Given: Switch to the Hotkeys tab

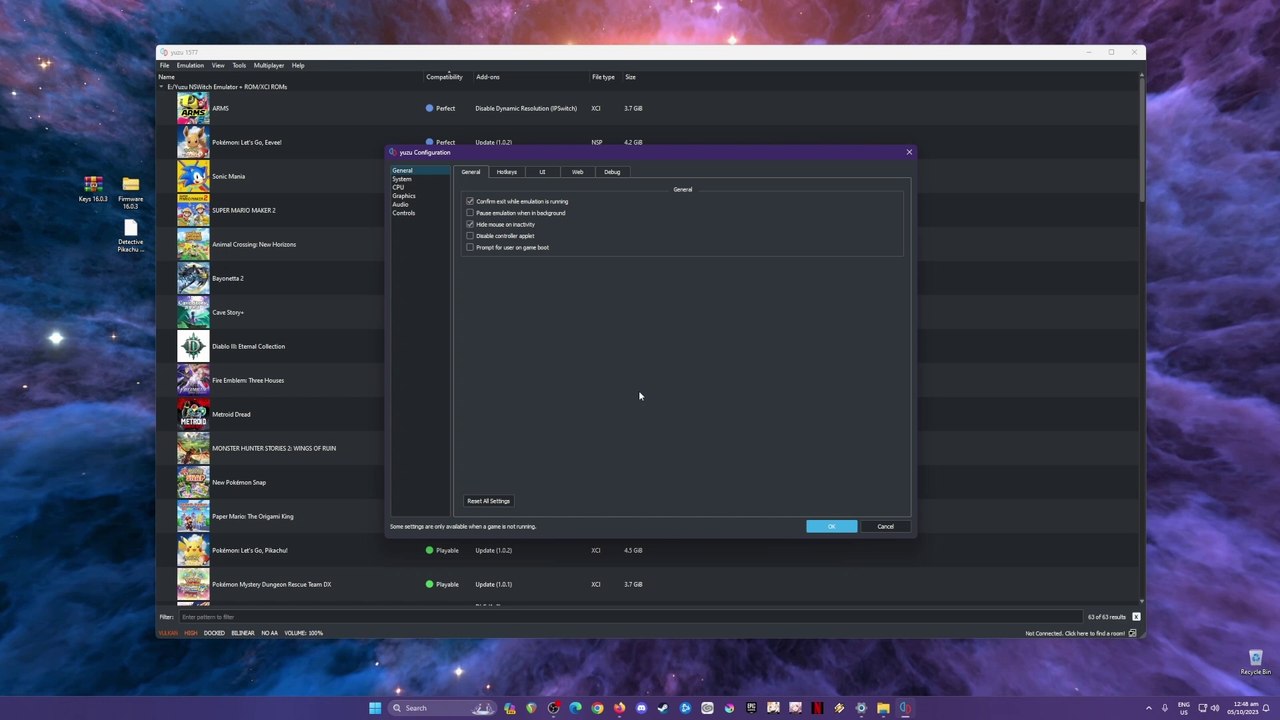Looking at the screenshot, I should (506, 172).
